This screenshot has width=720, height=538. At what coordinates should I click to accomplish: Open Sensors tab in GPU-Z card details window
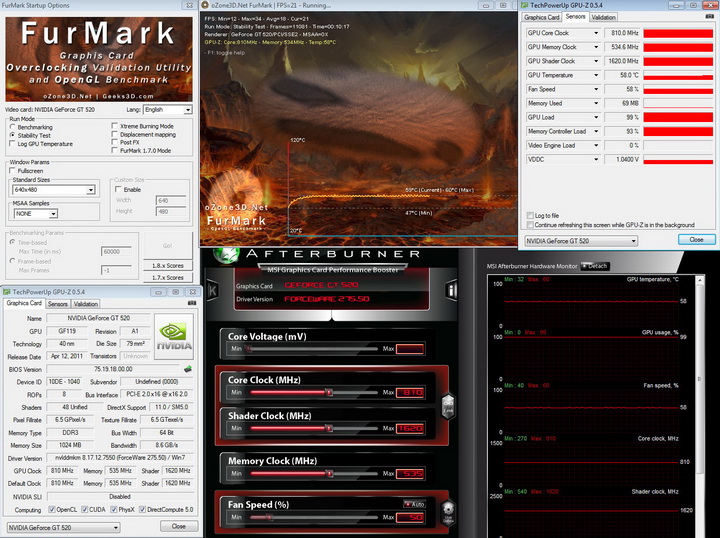(x=57, y=304)
